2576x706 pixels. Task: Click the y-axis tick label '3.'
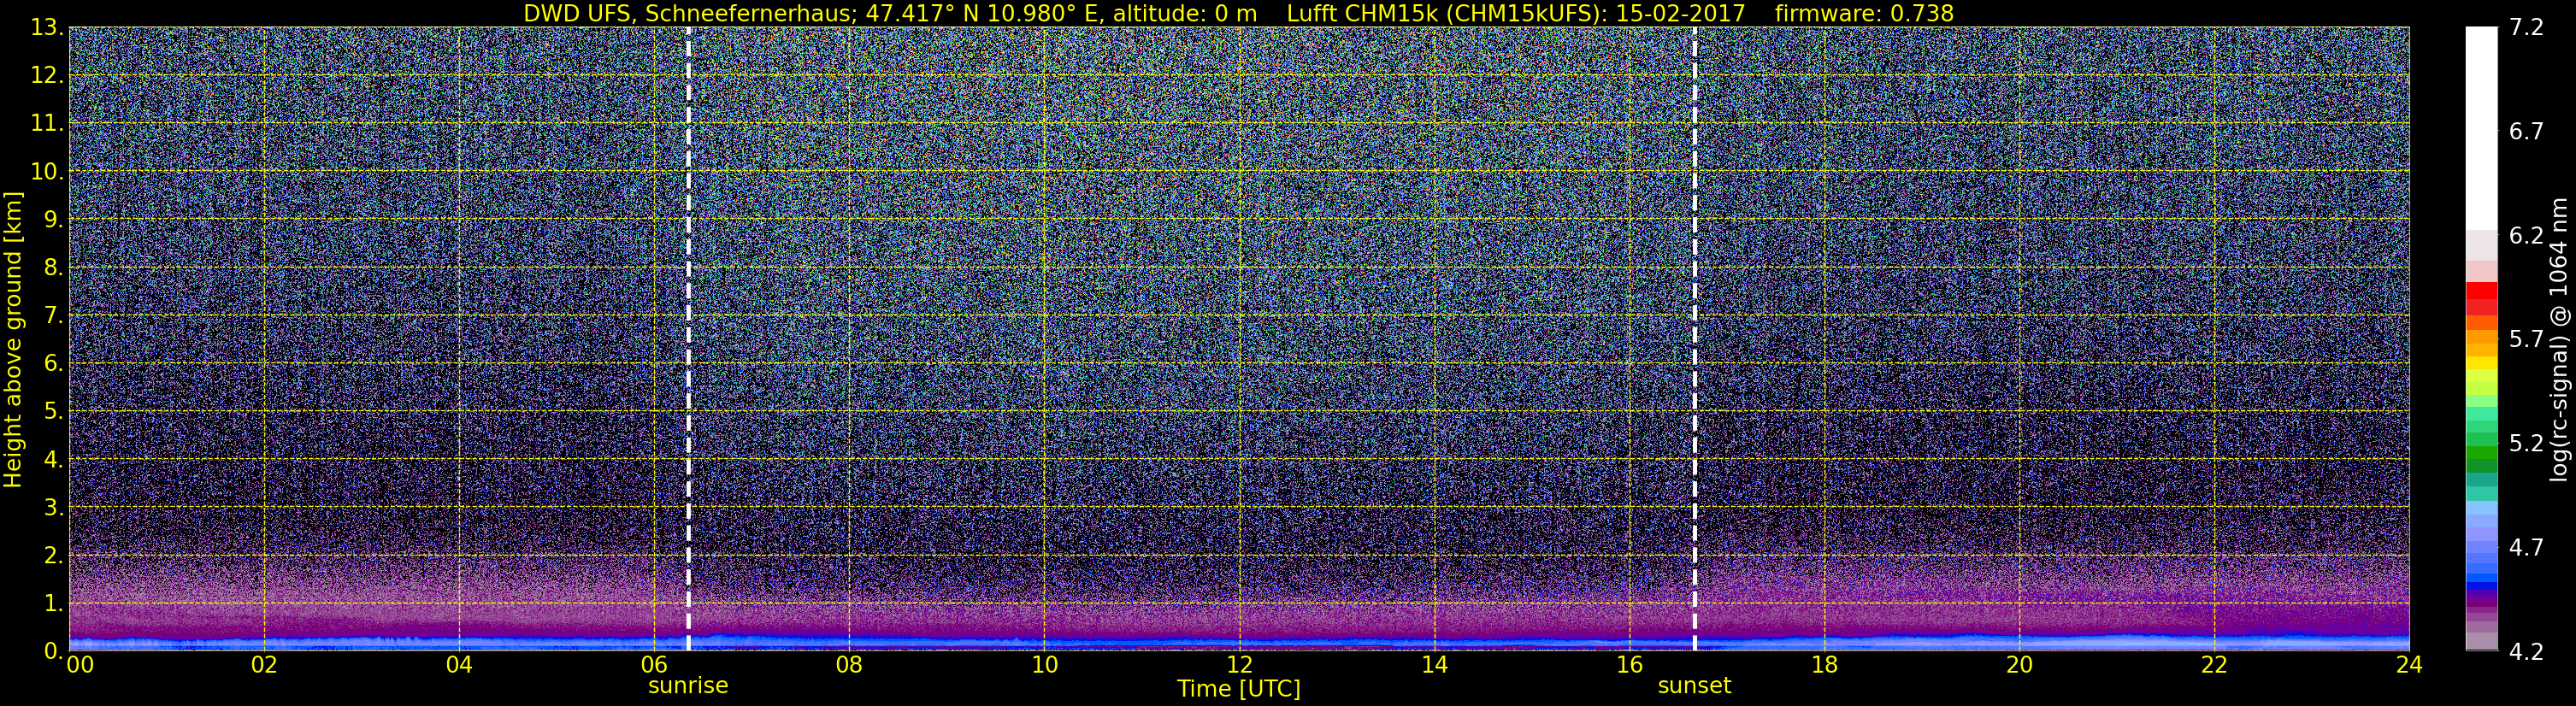[x=53, y=508]
